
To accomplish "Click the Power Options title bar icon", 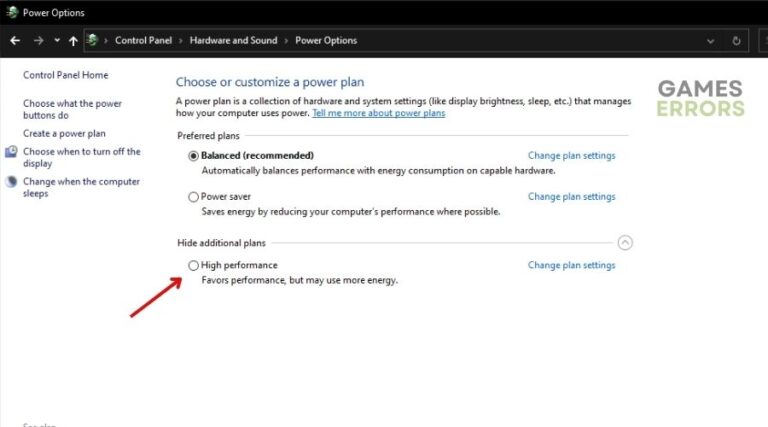I will coord(11,13).
